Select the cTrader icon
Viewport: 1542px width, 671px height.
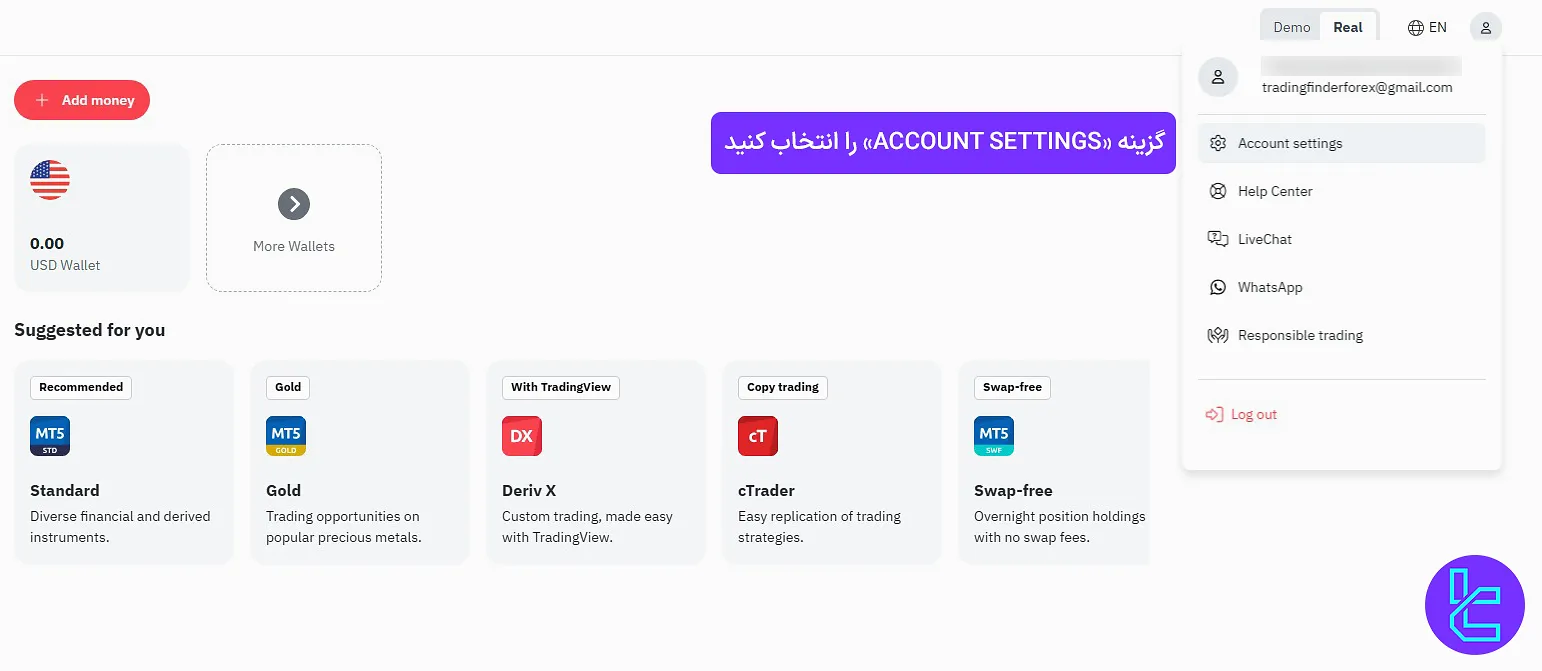coord(757,435)
